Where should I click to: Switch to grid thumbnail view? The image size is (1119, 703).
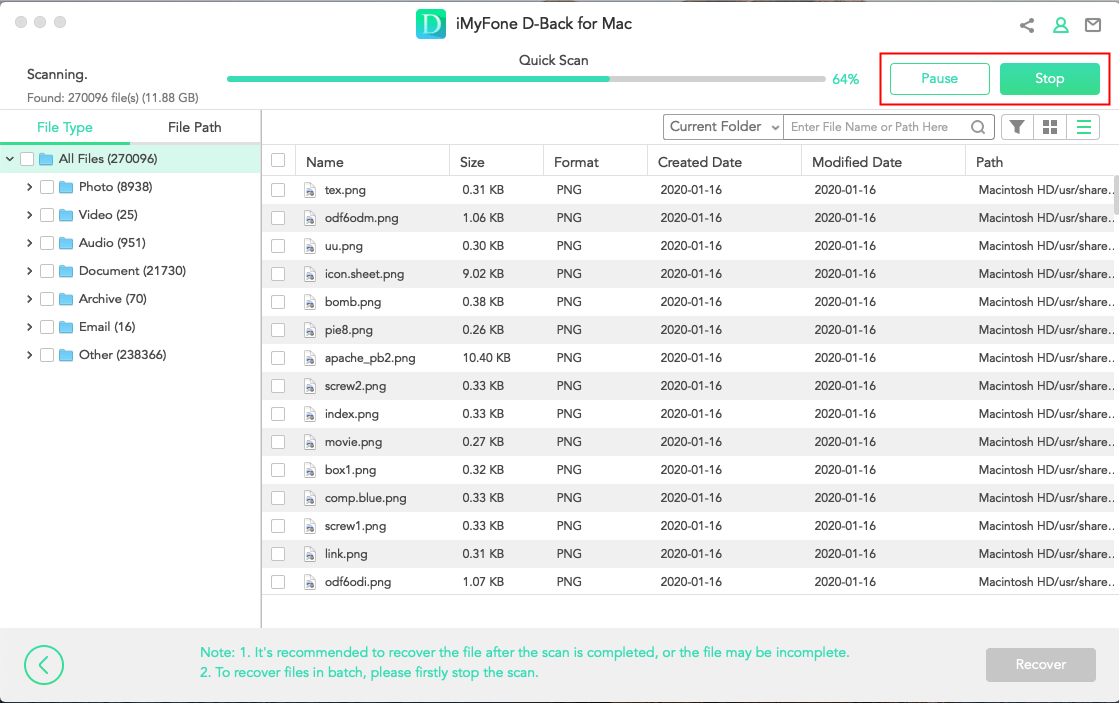click(x=1050, y=127)
